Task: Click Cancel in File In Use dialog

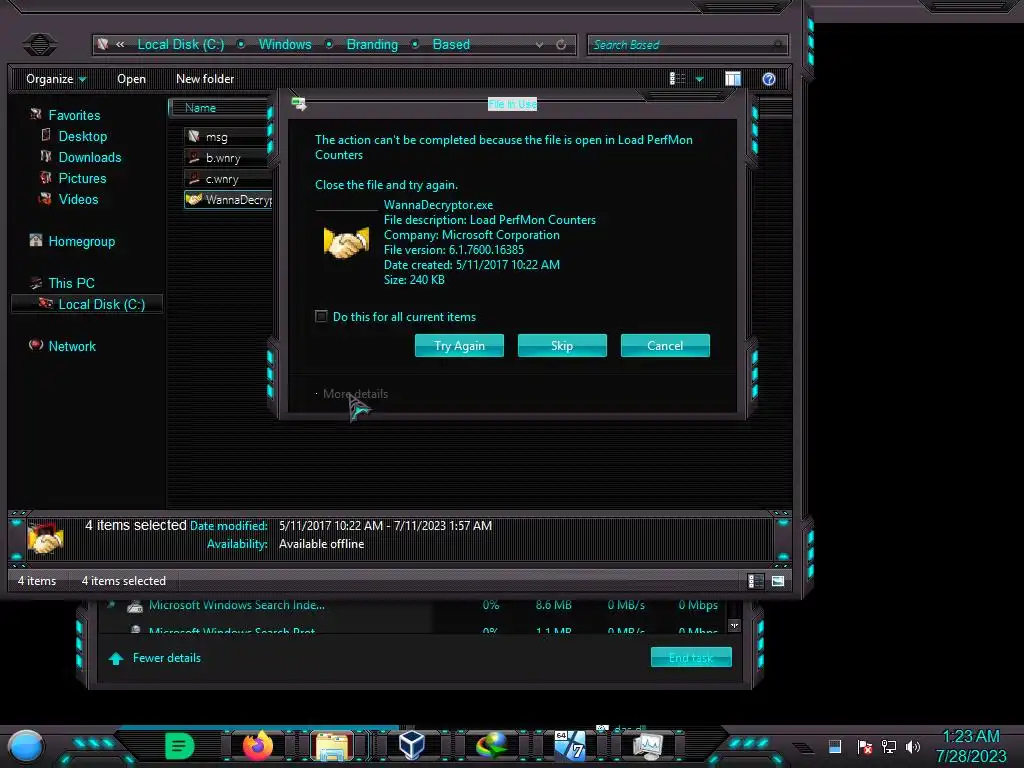Action: coord(665,345)
